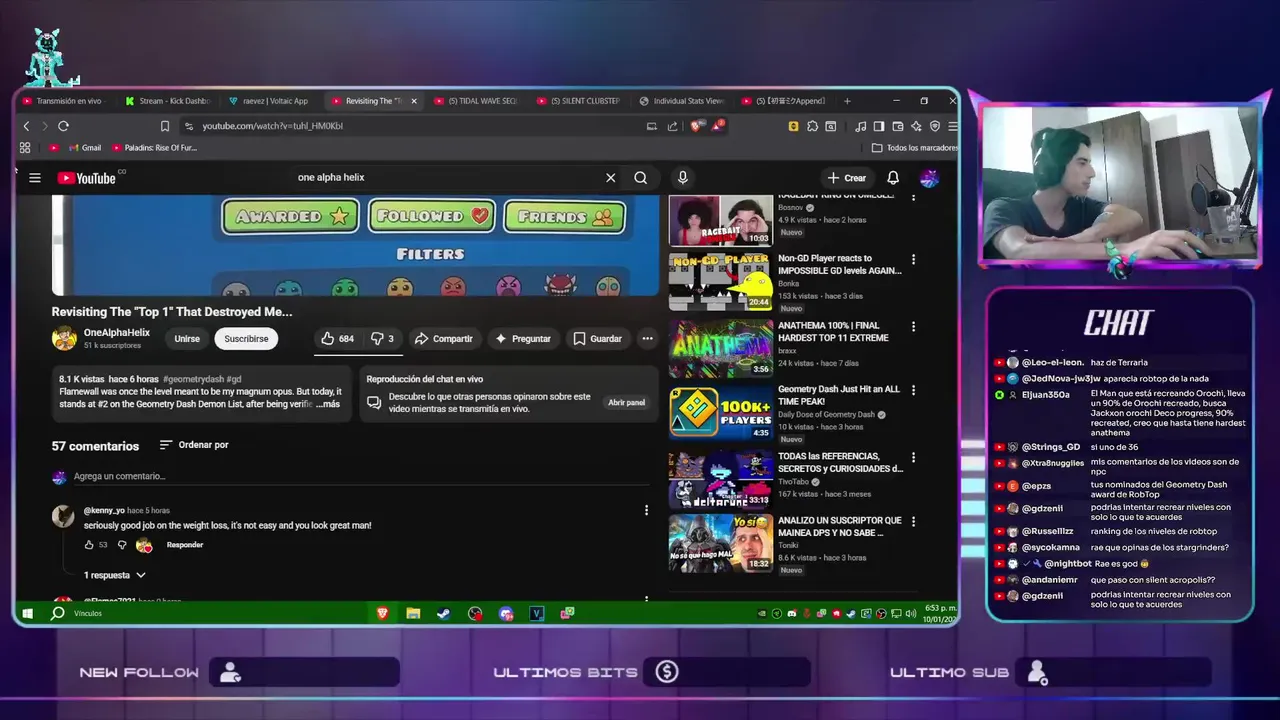Image resolution: width=1280 pixels, height=720 pixels.
Task: Switch to the Stream - Kick Dashboard tab
Action: tap(168, 101)
